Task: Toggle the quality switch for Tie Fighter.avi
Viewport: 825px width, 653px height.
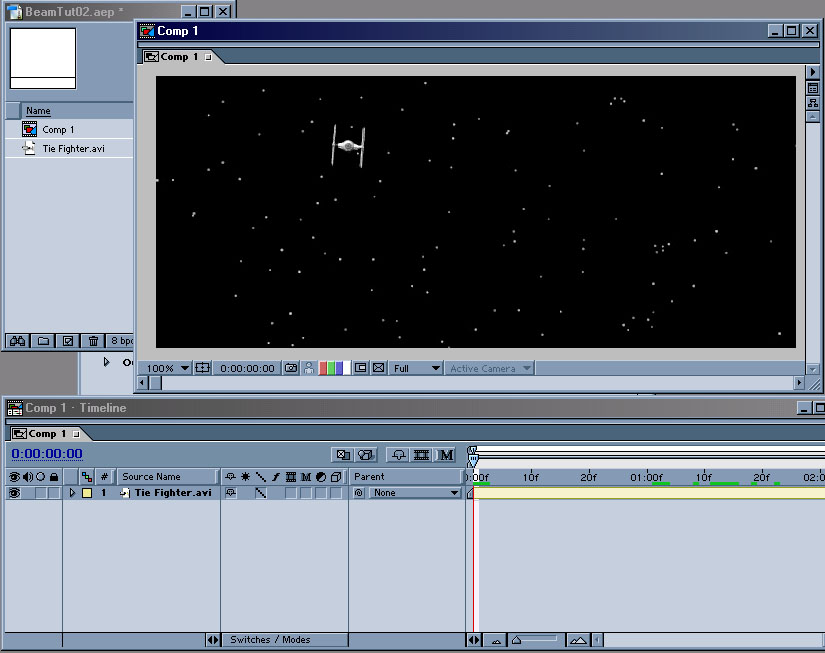Action: coord(260,493)
